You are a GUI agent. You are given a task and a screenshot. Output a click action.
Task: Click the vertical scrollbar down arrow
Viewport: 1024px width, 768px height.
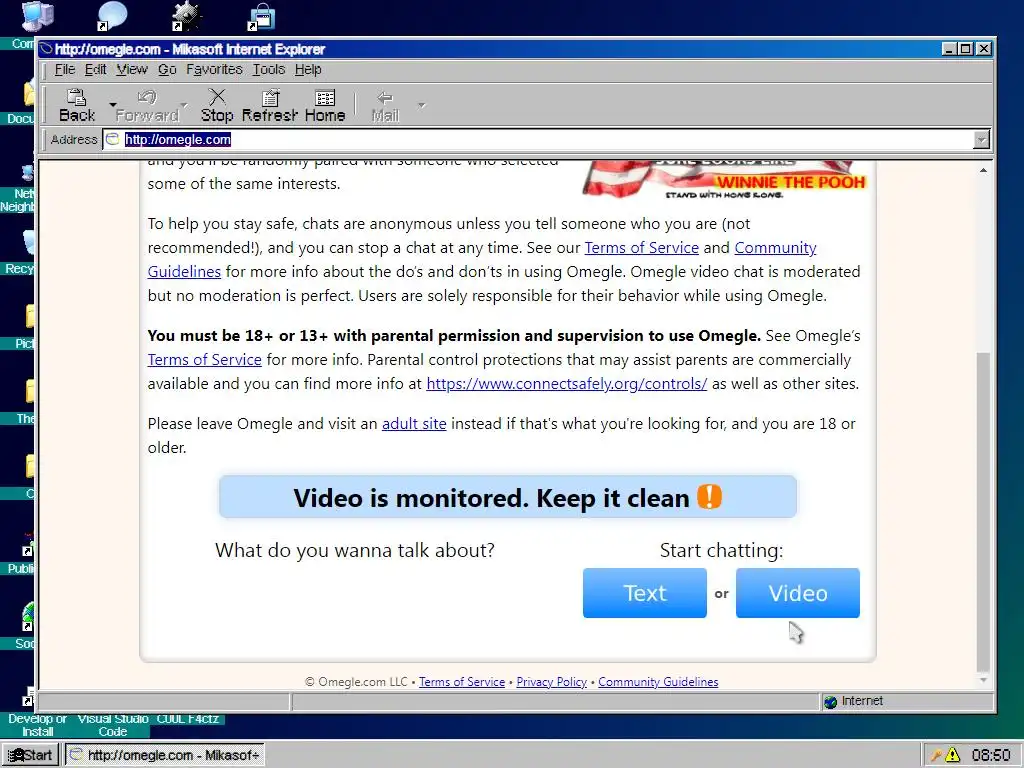pos(983,681)
